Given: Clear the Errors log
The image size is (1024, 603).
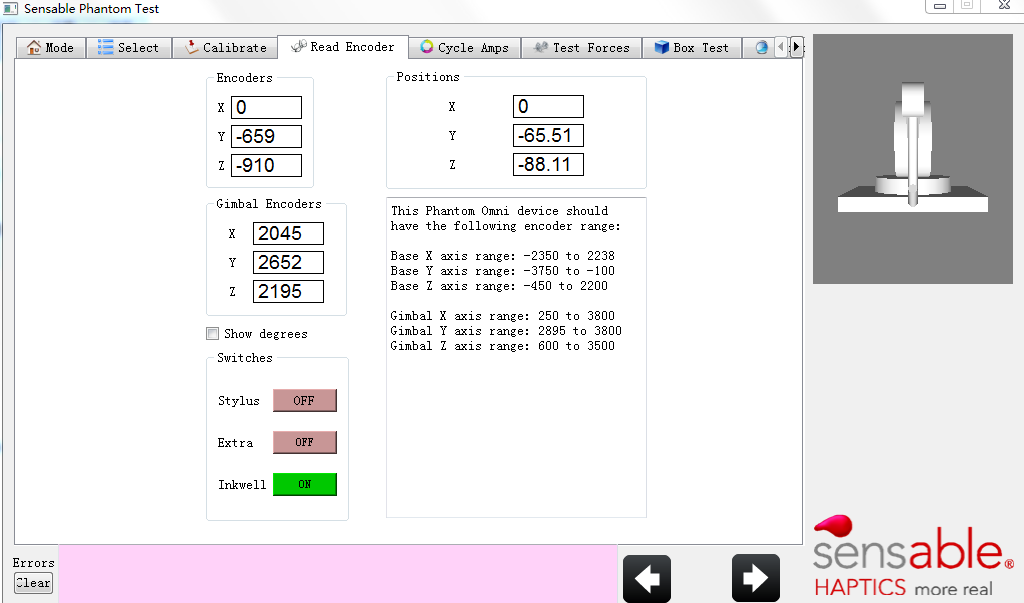Looking at the screenshot, I should coord(33,583).
